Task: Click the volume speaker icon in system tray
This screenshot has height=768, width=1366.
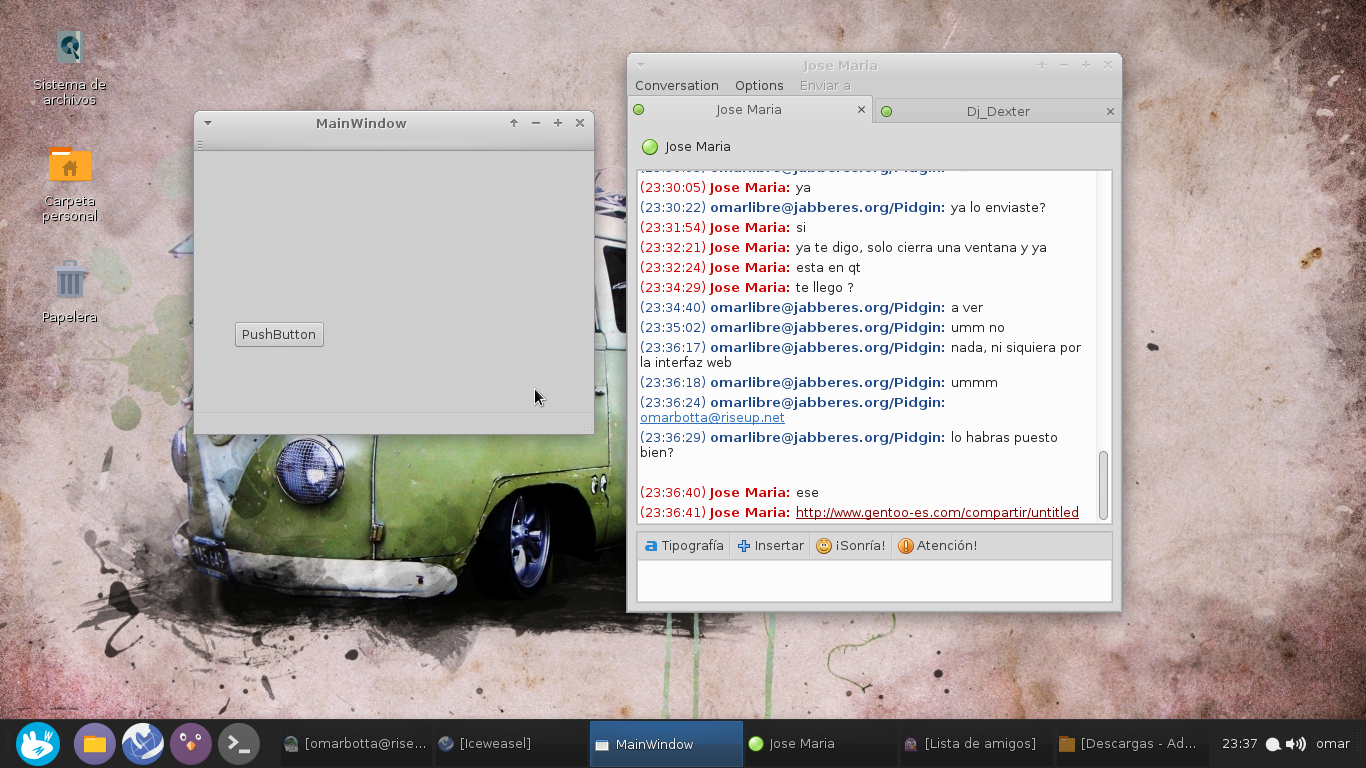Action: coord(1296,744)
